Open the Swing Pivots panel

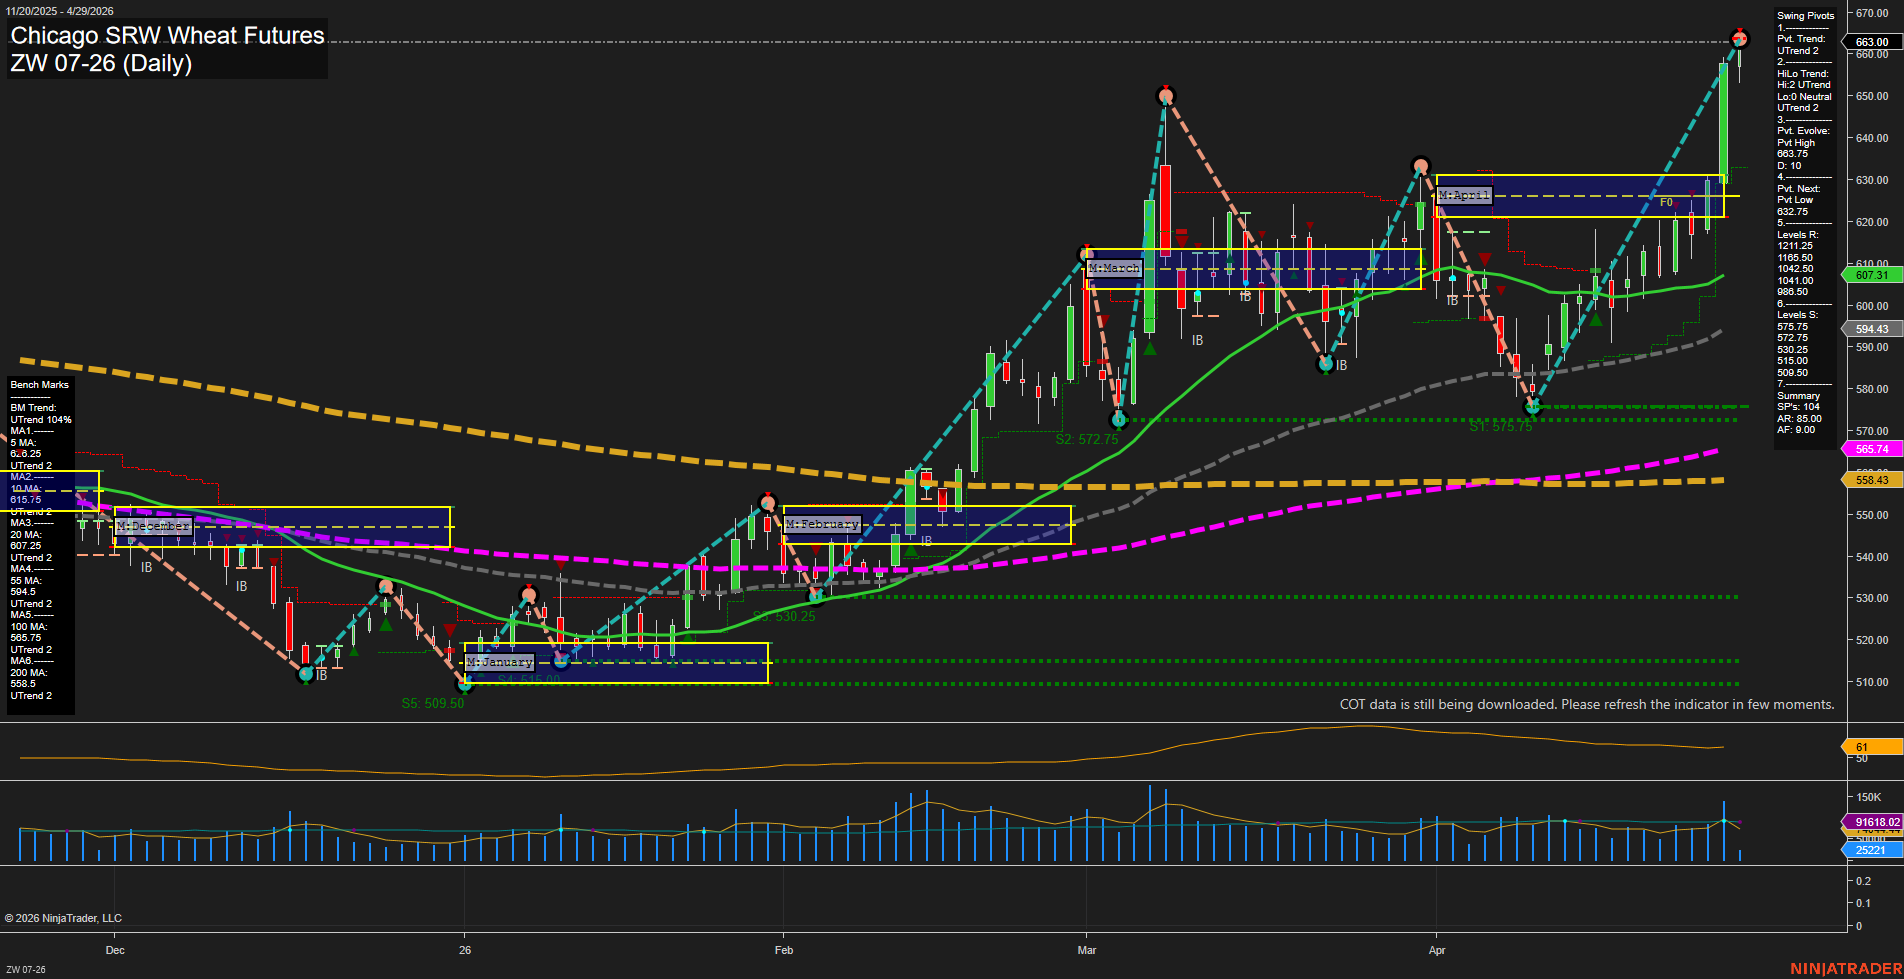tap(1806, 15)
